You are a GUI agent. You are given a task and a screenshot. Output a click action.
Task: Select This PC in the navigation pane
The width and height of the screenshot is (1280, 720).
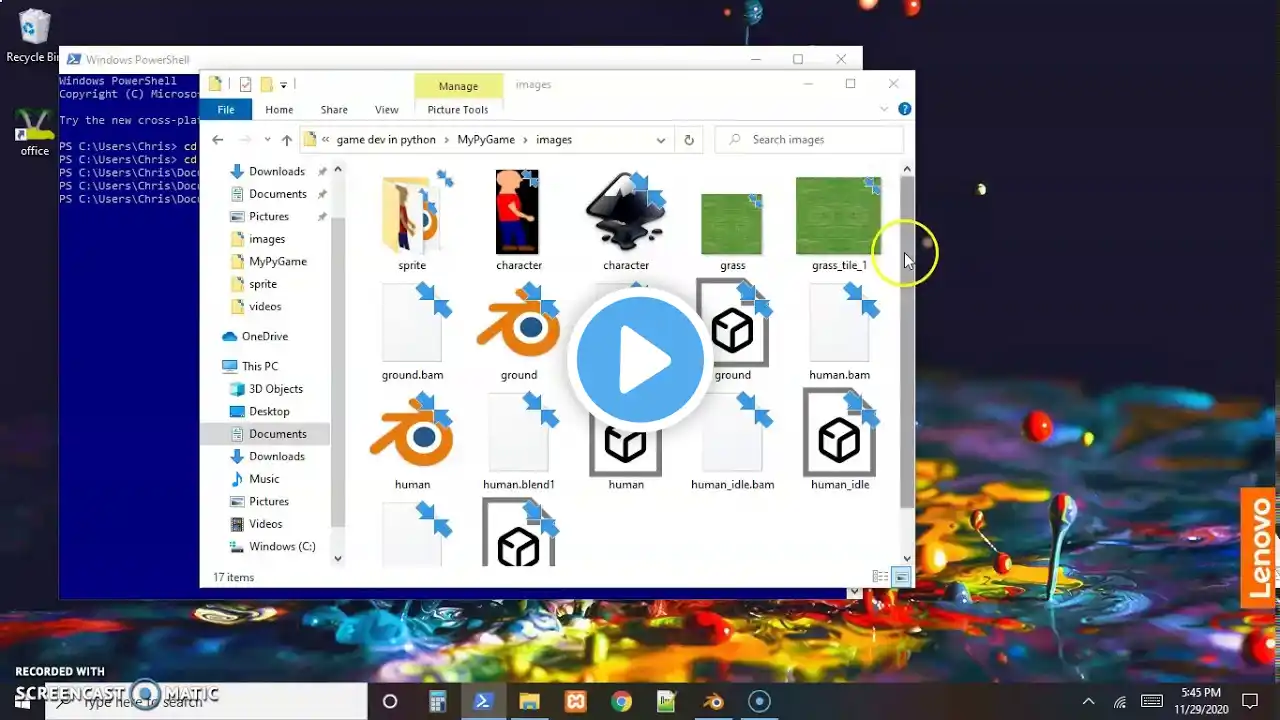click(259, 366)
